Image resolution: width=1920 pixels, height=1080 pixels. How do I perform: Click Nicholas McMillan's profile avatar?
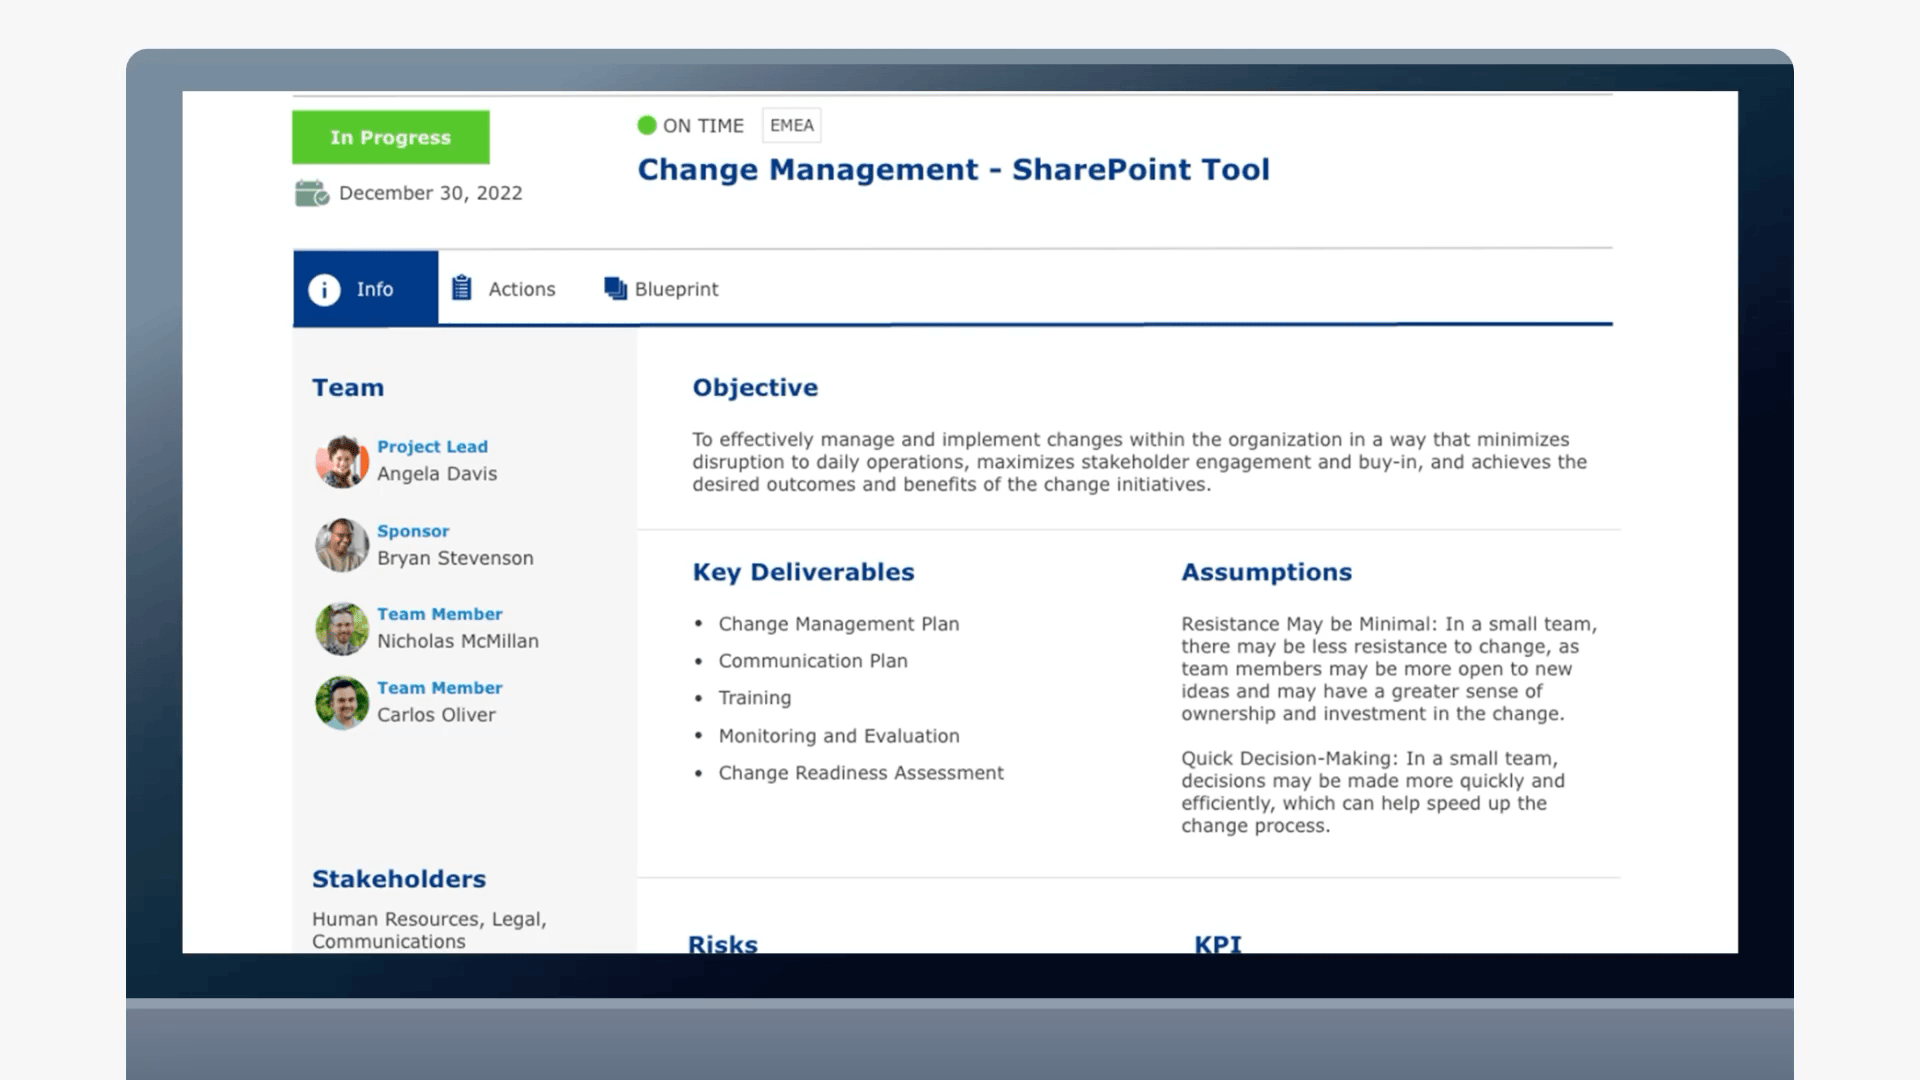pyautogui.click(x=342, y=629)
